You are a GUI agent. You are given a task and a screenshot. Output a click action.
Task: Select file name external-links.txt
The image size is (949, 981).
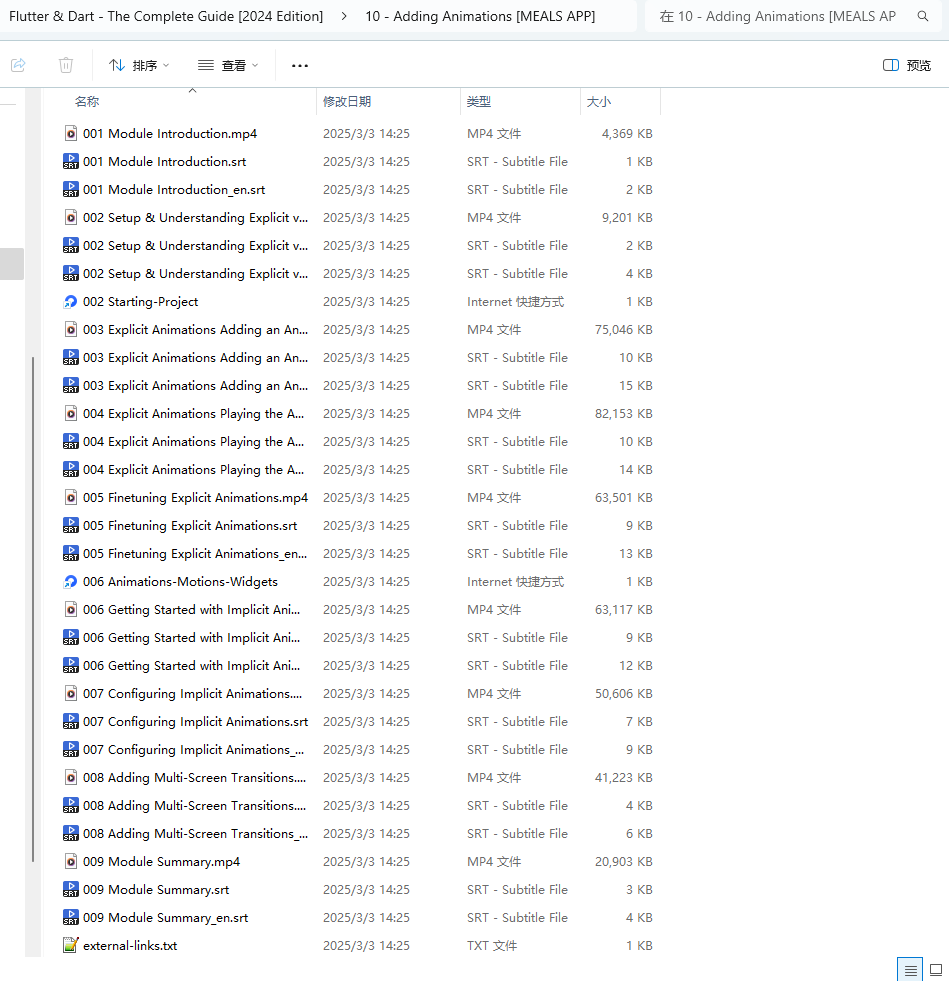point(130,945)
